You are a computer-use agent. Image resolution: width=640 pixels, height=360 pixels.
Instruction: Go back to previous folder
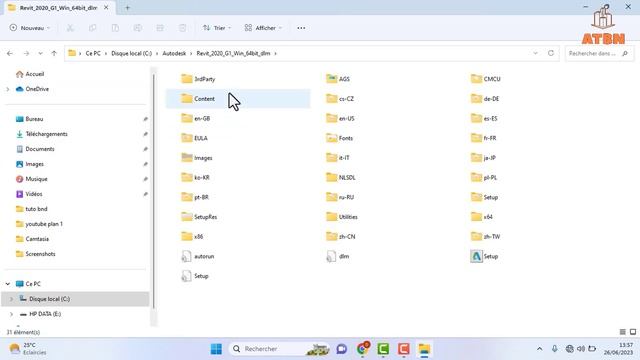10,53
